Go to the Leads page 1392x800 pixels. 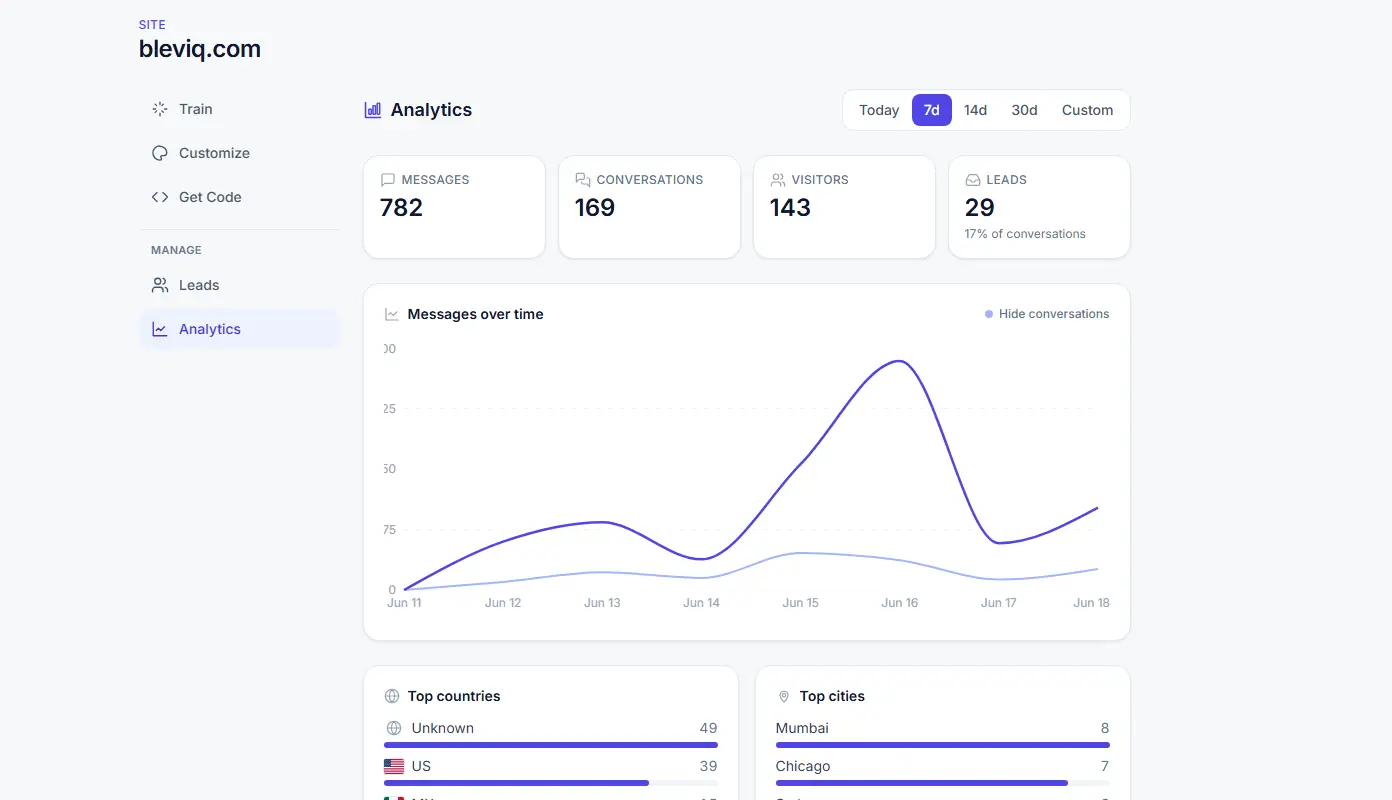(x=240, y=285)
